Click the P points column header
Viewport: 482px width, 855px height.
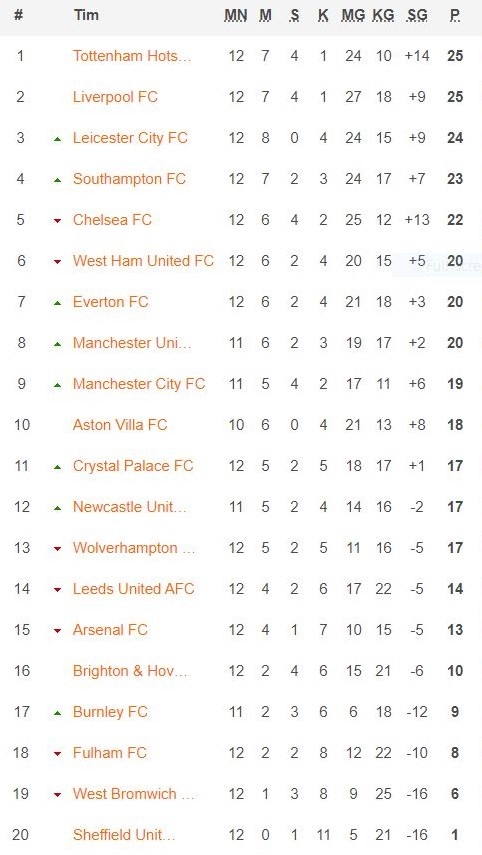pyautogui.click(x=455, y=16)
